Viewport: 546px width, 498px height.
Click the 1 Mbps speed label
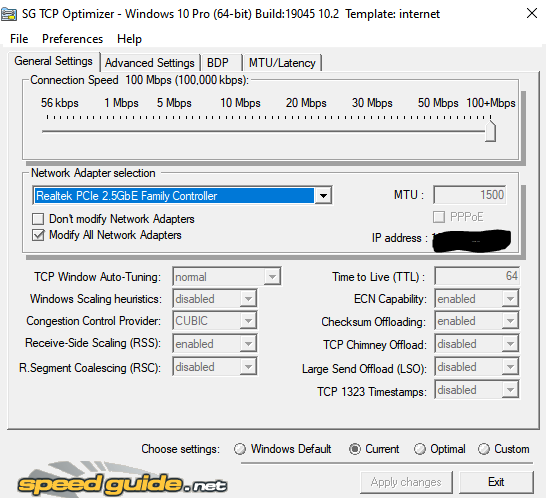[x=121, y=103]
